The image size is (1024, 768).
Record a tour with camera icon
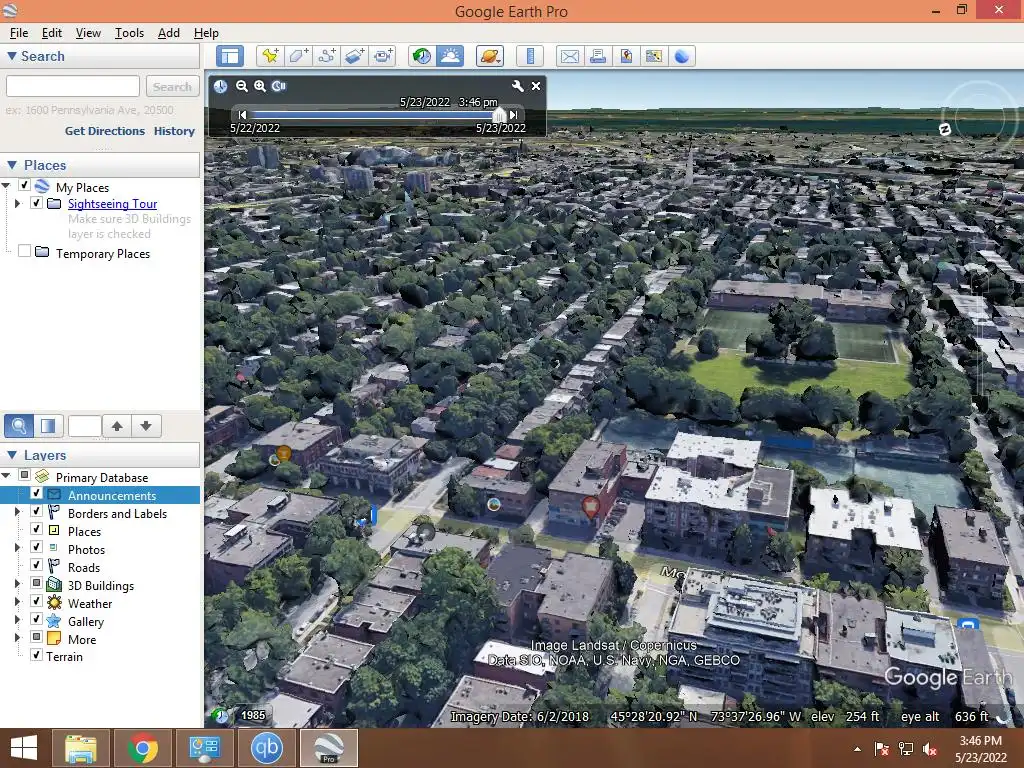383,56
